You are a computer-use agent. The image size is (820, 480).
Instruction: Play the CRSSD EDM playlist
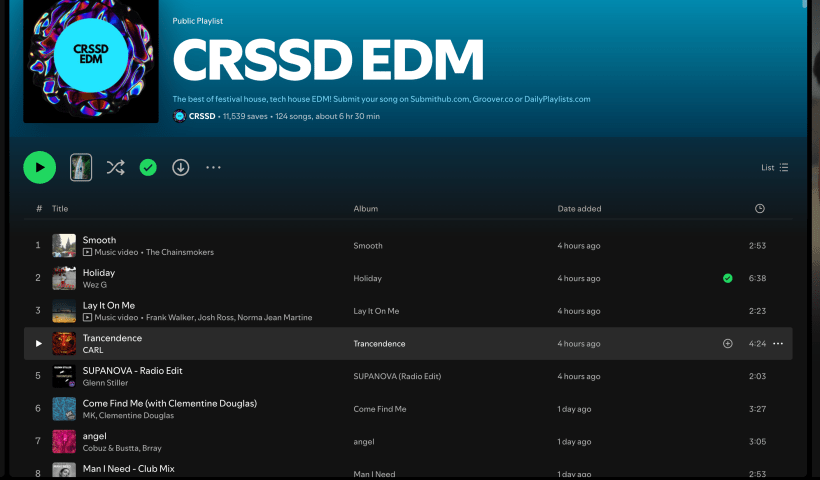click(39, 167)
